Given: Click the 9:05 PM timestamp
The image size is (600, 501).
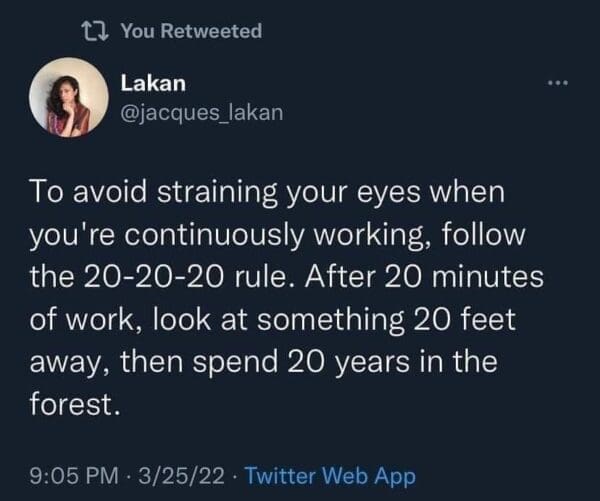Looking at the screenshot, I should pyautogui.click(x=71, y=476).
